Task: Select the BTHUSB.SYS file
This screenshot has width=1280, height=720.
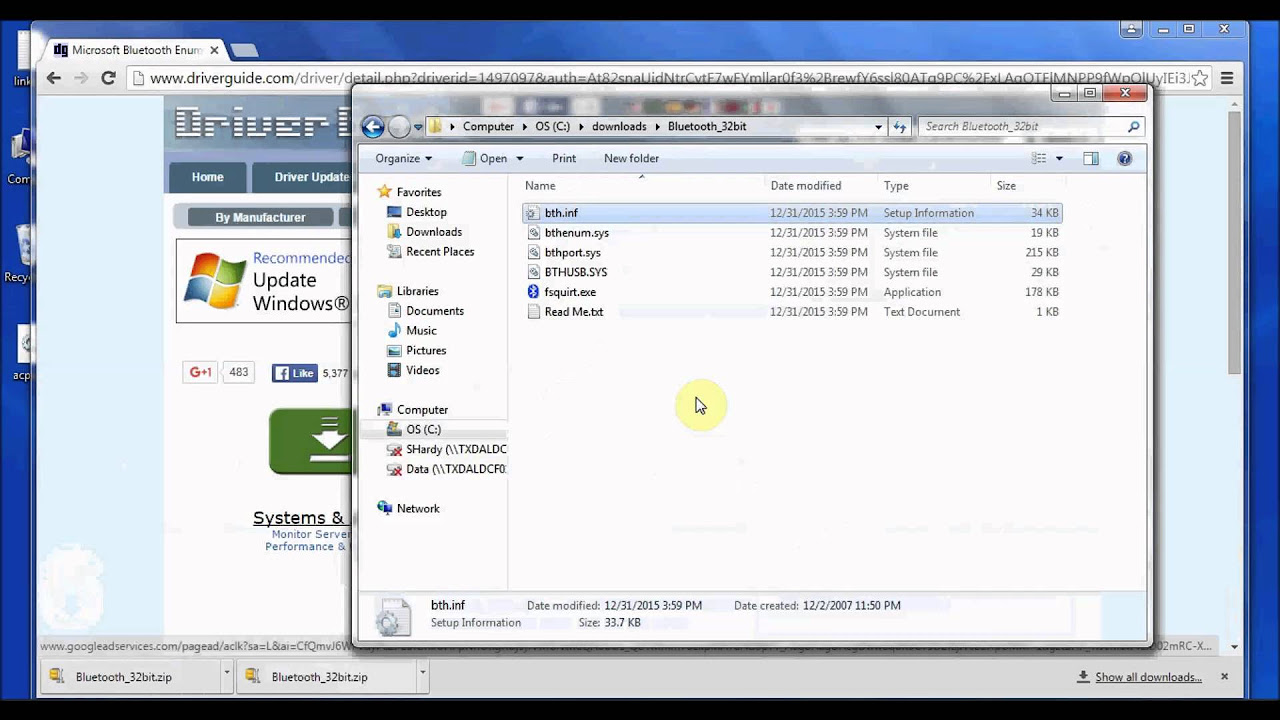Action: pyautogui.click(x=575, y=272)
